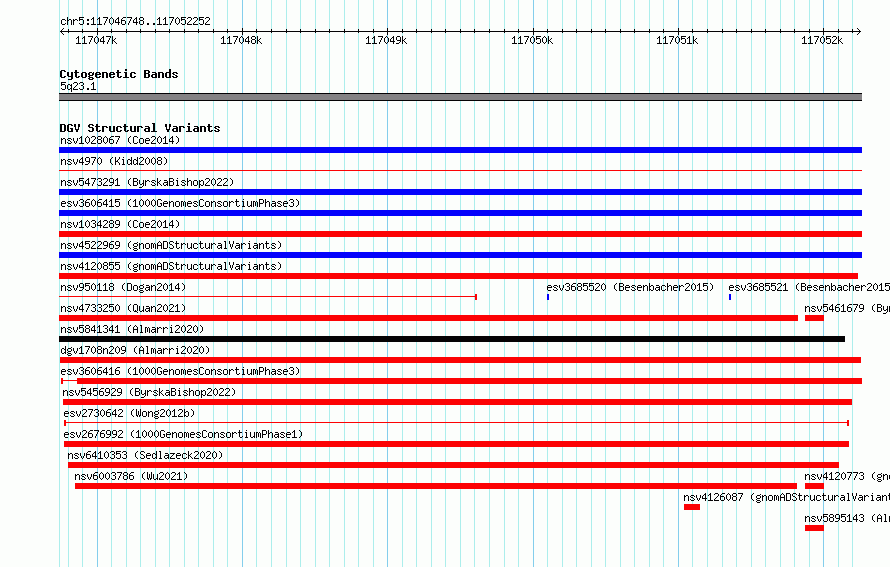The height and width of the screenshot is (567, 890).
Task: Open the dgv1708n209 (Almarri2020) label
Action: (135, 350)
